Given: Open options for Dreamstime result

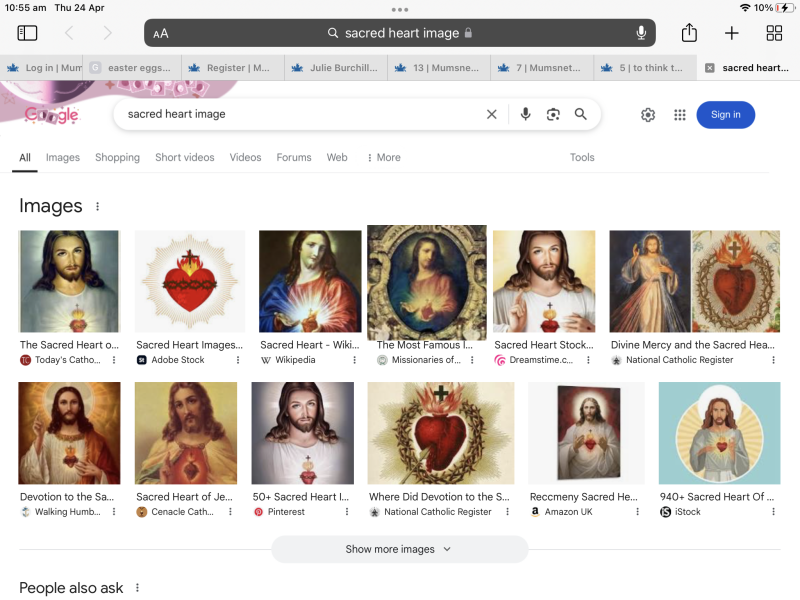Looking at the screenshot, I should (588, 360).
